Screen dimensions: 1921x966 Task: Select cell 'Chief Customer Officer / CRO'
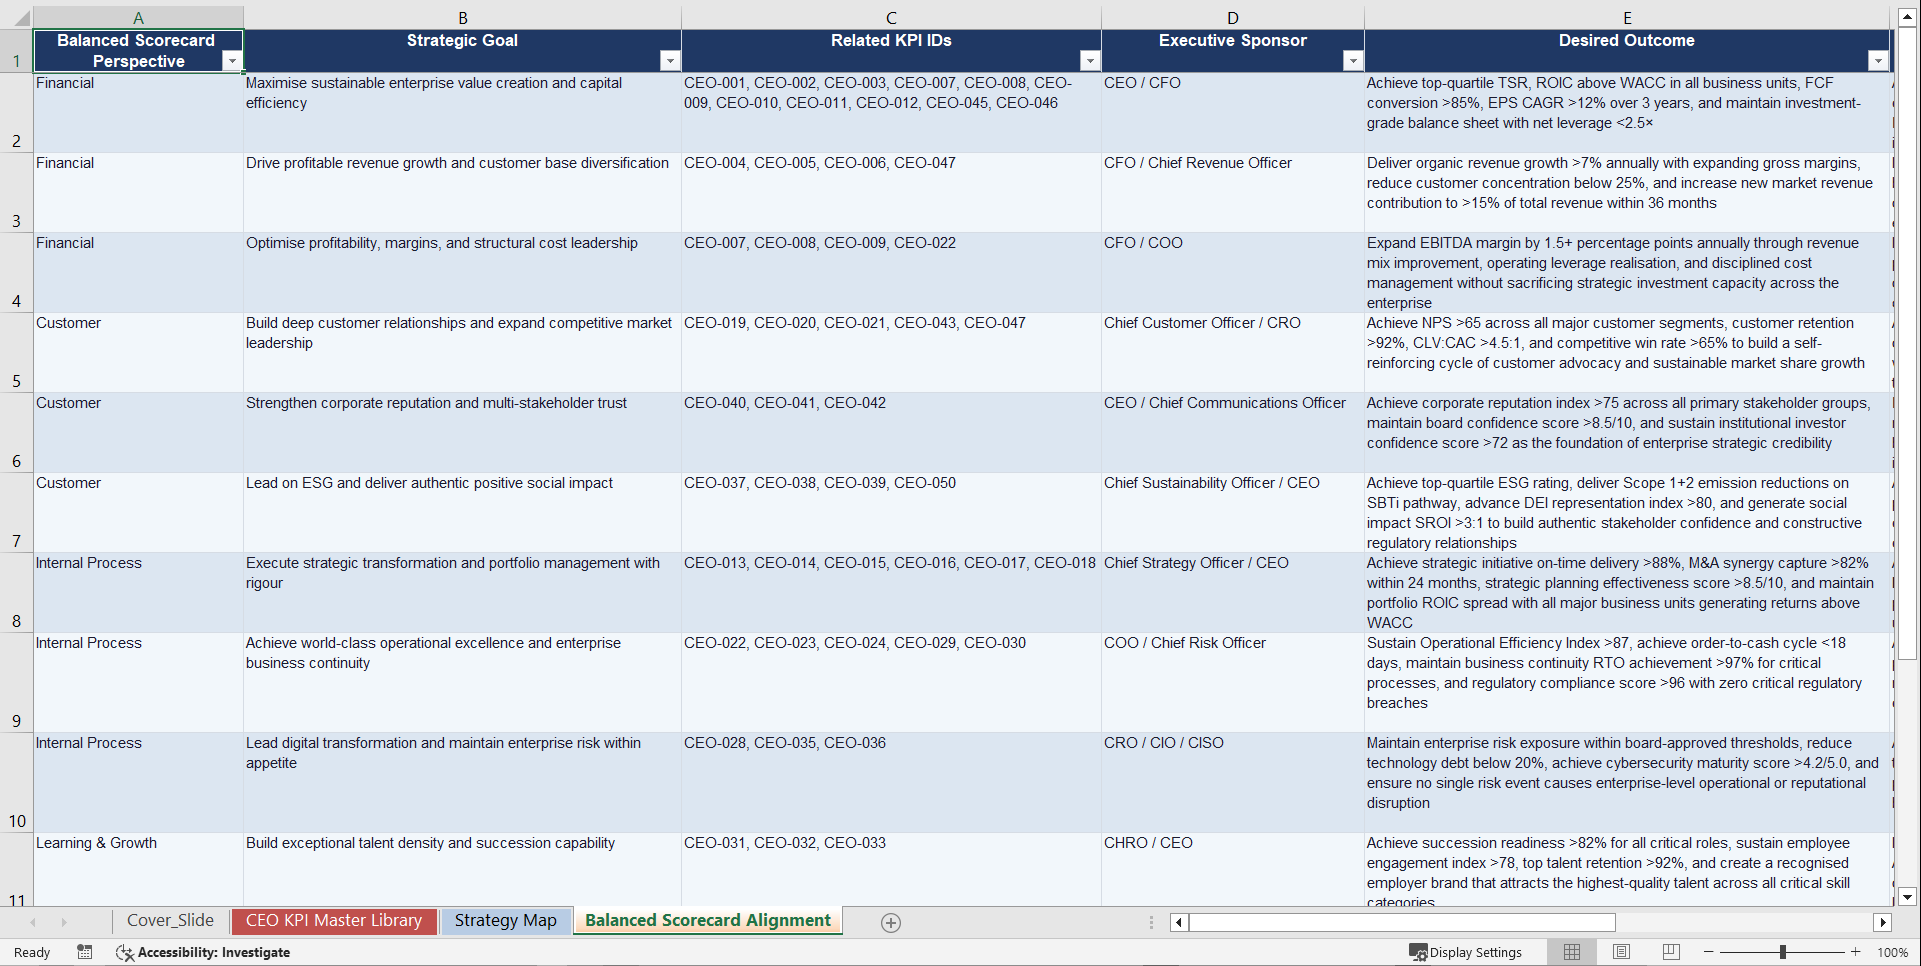tap(1232, 352)
